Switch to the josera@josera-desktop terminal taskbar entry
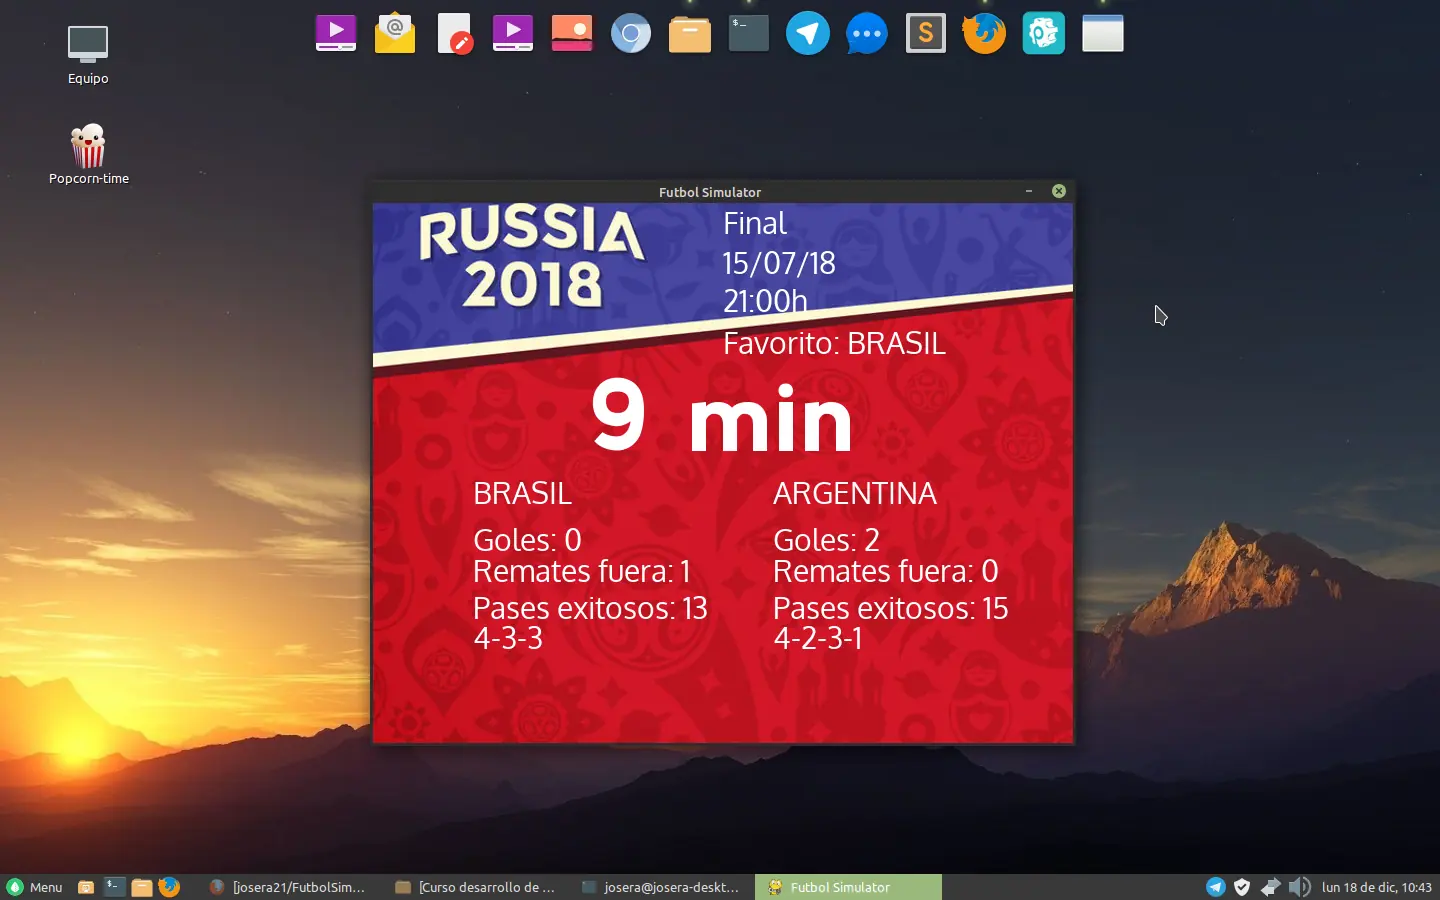The width and height of the screenshot is (1440, 900). point(662,887)
